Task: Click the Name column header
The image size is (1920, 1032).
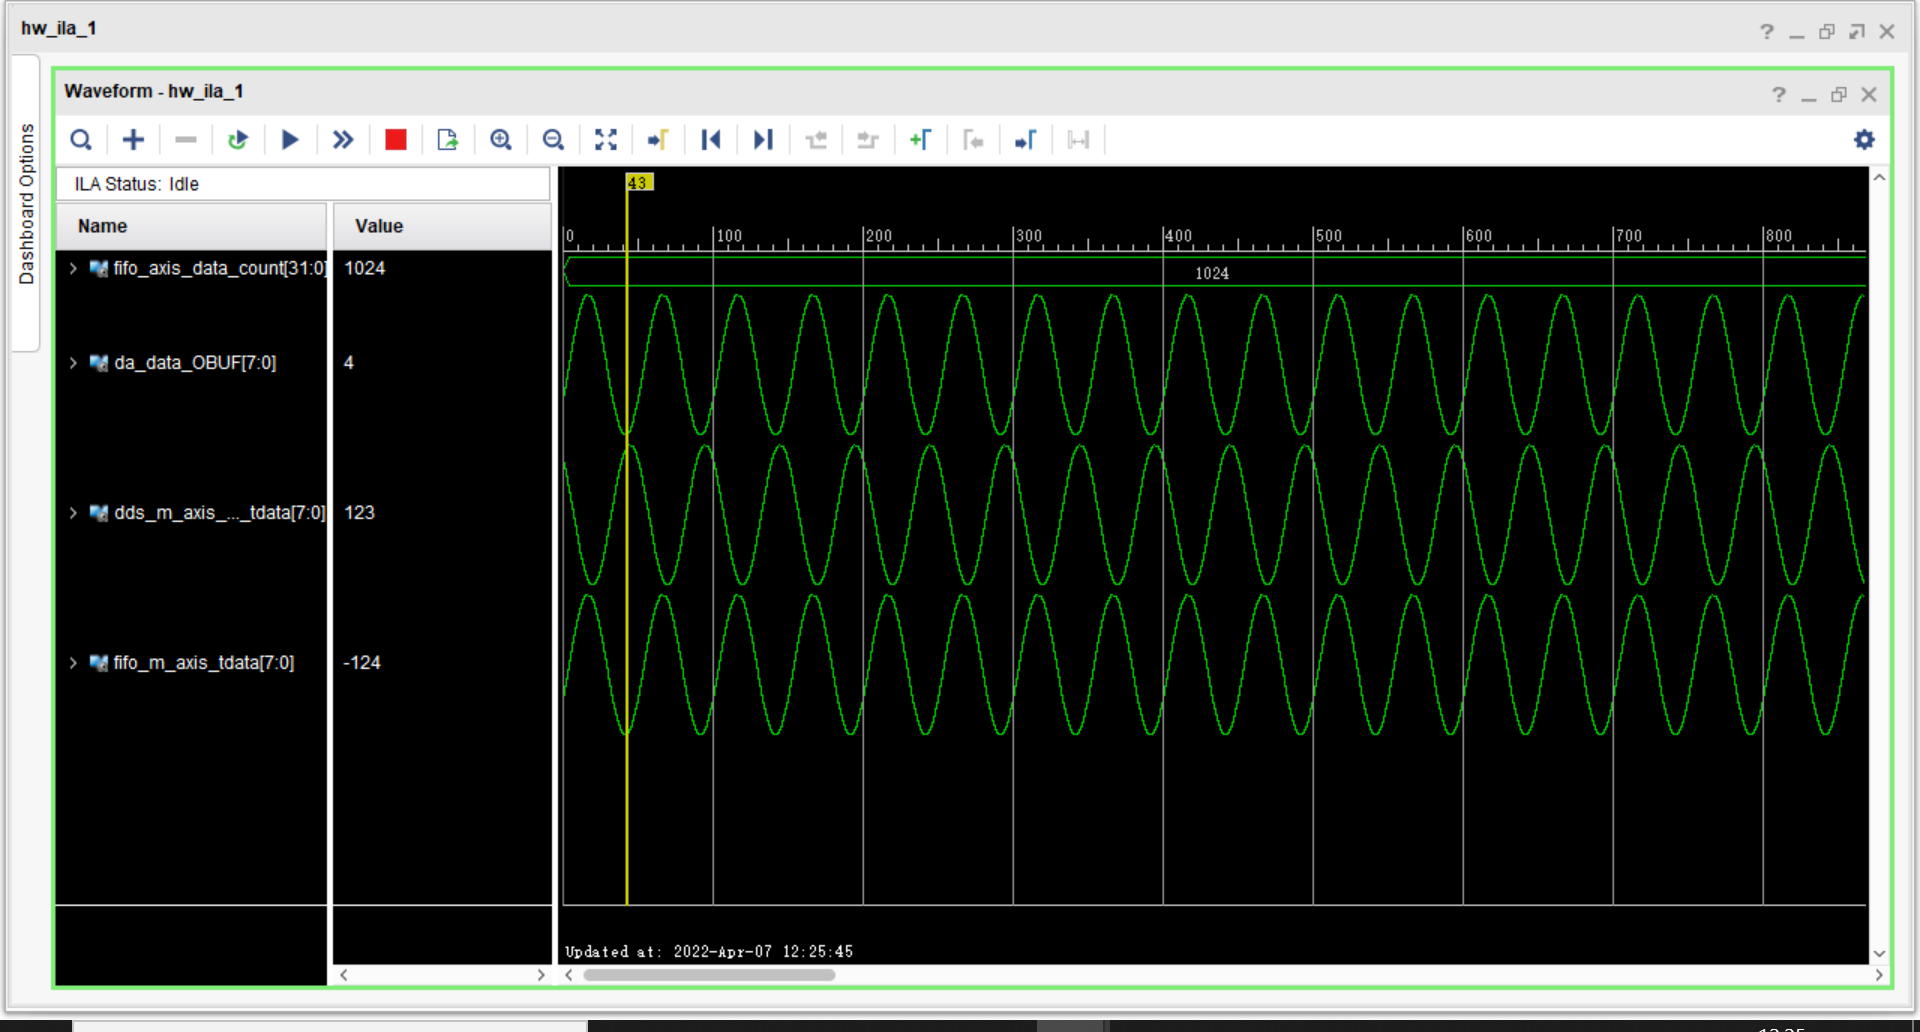Action: click(191, 226)
